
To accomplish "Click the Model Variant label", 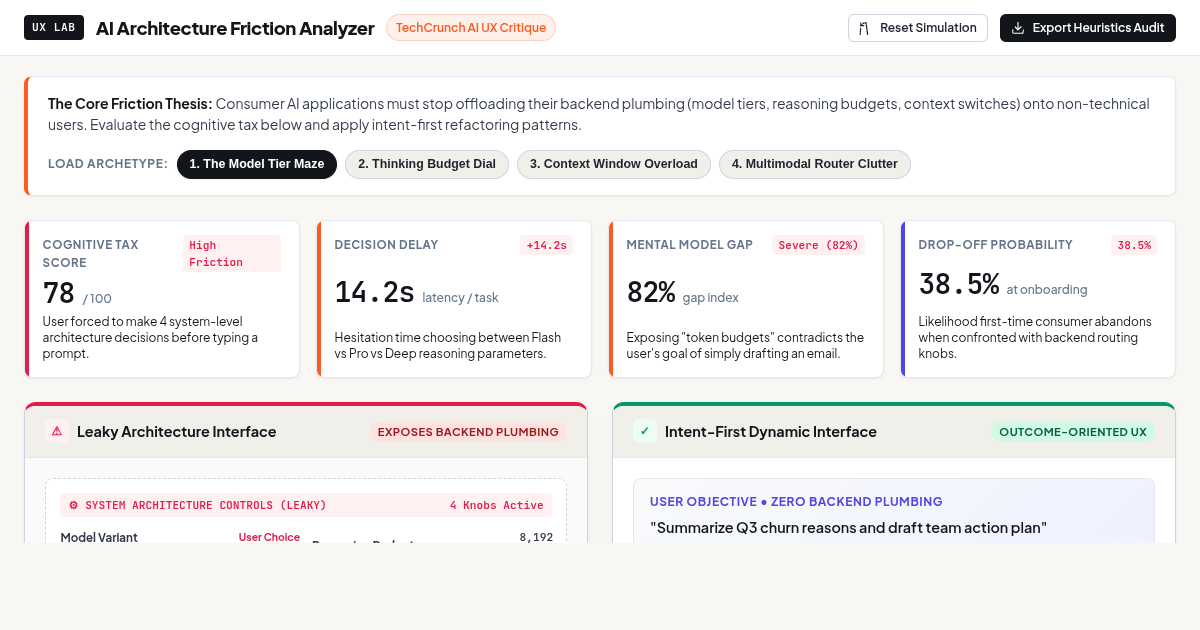I will click(x=99, y=537).
